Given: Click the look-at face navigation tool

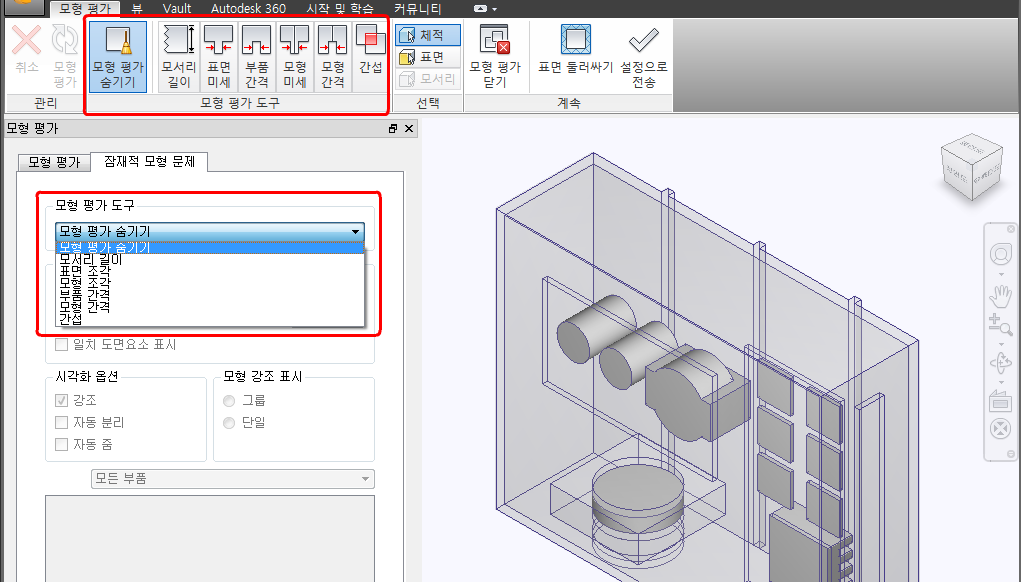Looking at the screenshot, I should tap(1000, 401).
